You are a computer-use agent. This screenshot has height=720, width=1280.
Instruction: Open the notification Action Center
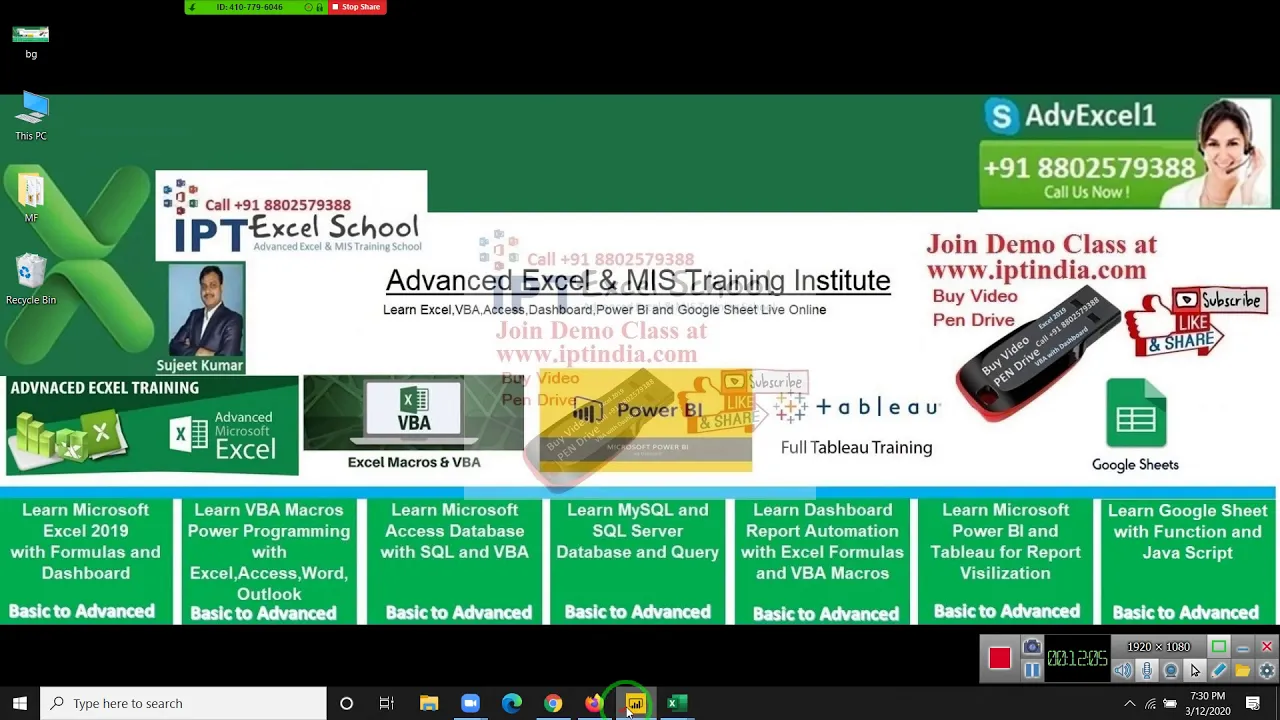[1253, 703]
